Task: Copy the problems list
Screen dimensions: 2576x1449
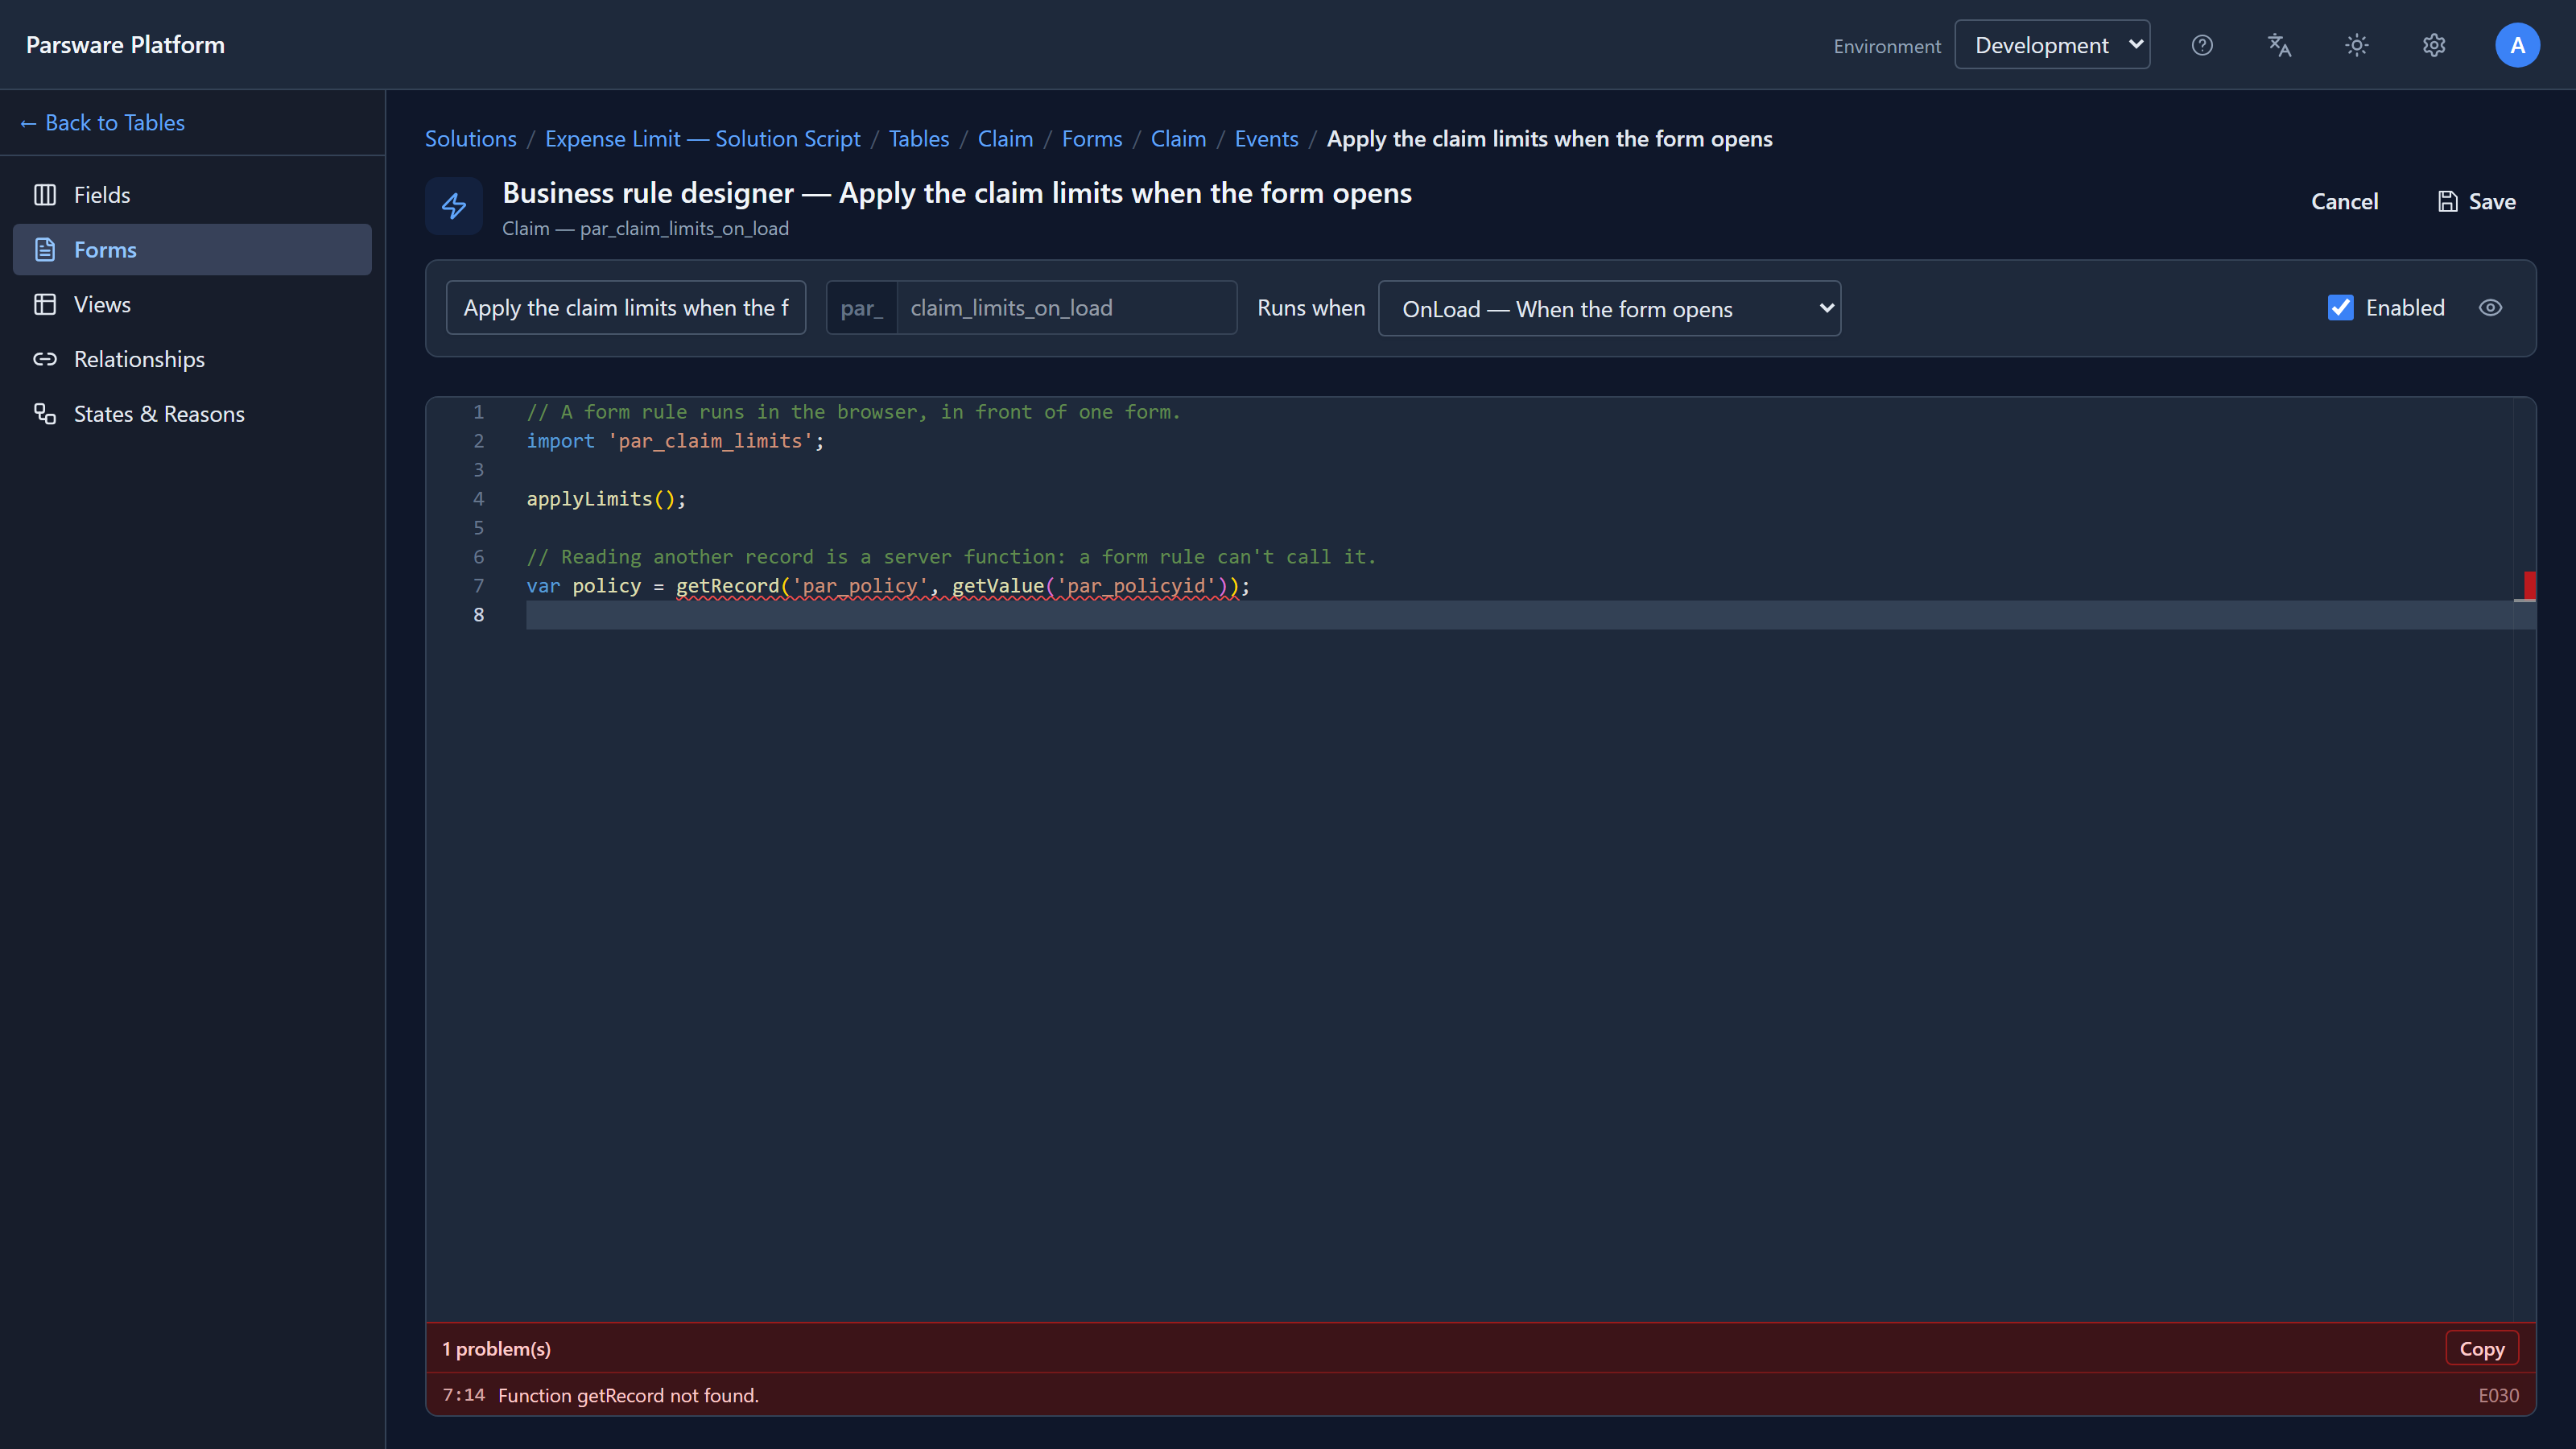Action: [x=2481, y=1349]
